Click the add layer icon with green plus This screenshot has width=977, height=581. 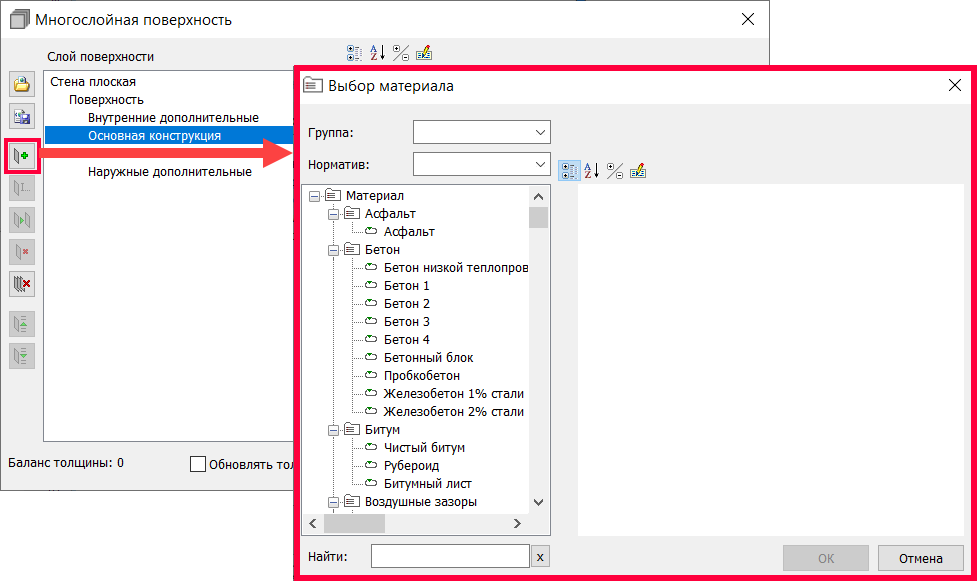pos(21,155)
